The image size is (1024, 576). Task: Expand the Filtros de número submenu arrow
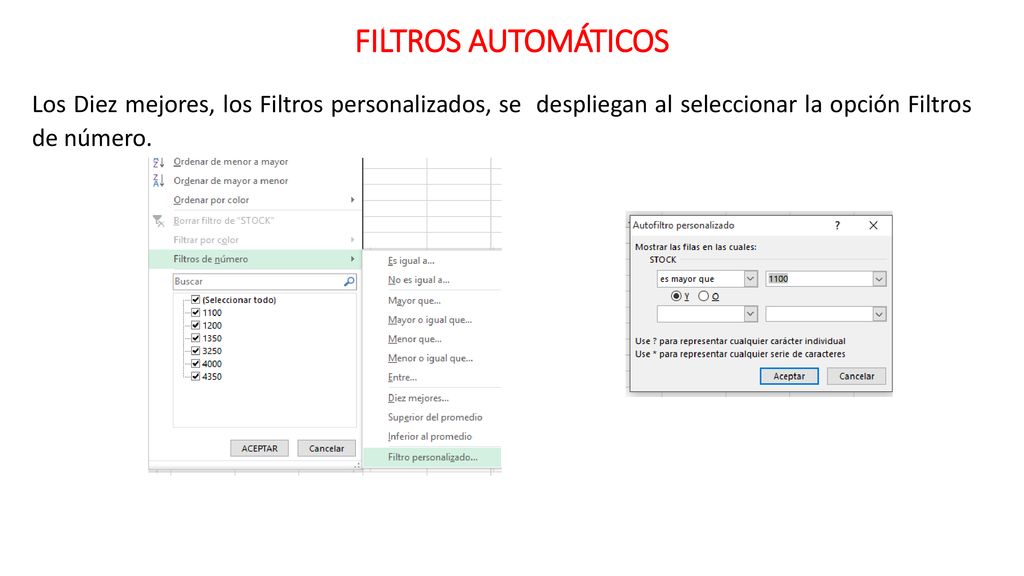coord(353,259)
